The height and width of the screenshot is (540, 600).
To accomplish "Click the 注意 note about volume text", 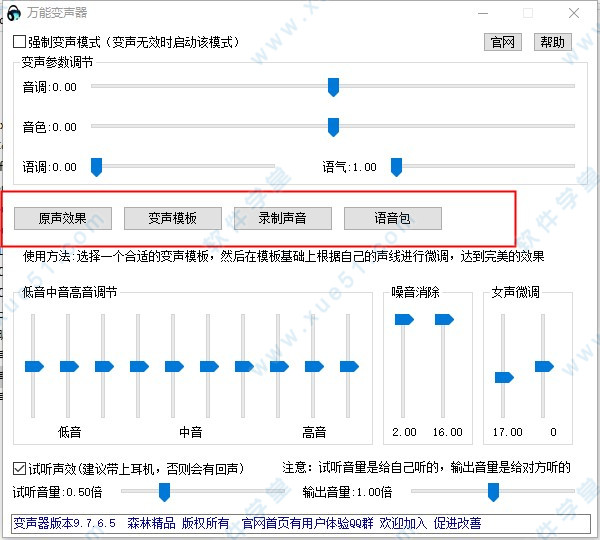I will (x=426, y=468).
